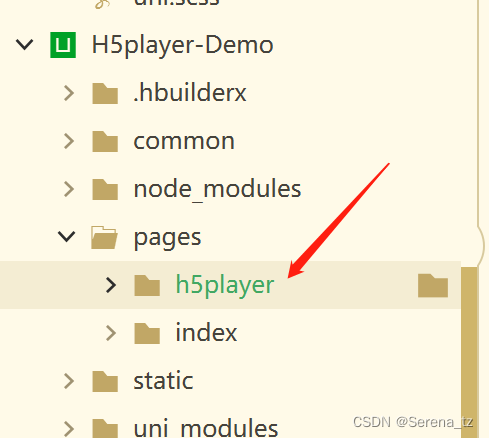Select the H5player-Demo project name
Screen dimensions: 489x438
tap(182, 45)
